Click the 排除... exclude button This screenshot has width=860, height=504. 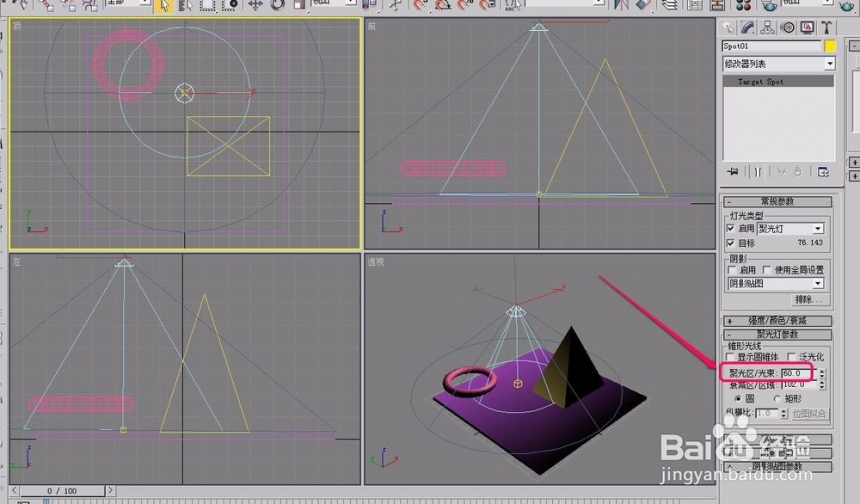(x=809, y=299)
